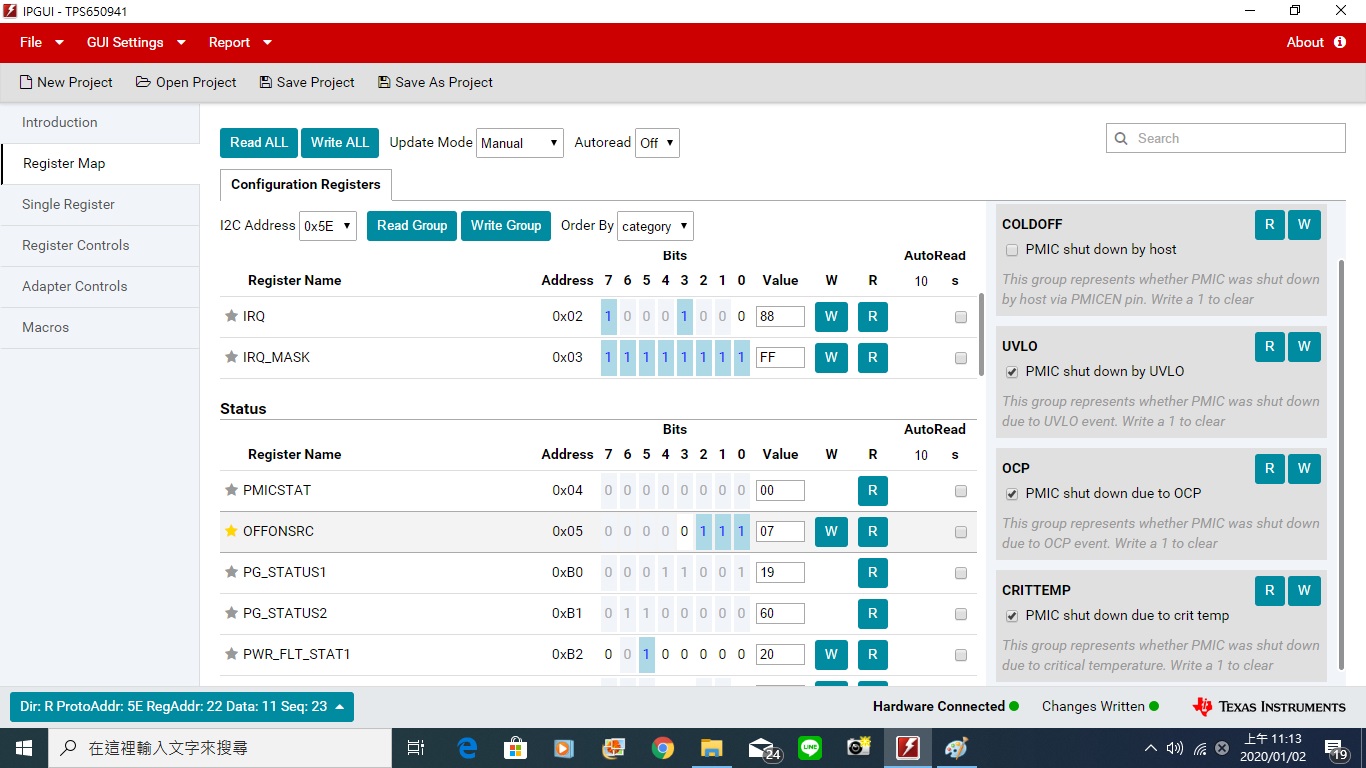Unstar the OFFONSRC register
The width and height of the screenshot is (1366, 768).
(231, 531)
